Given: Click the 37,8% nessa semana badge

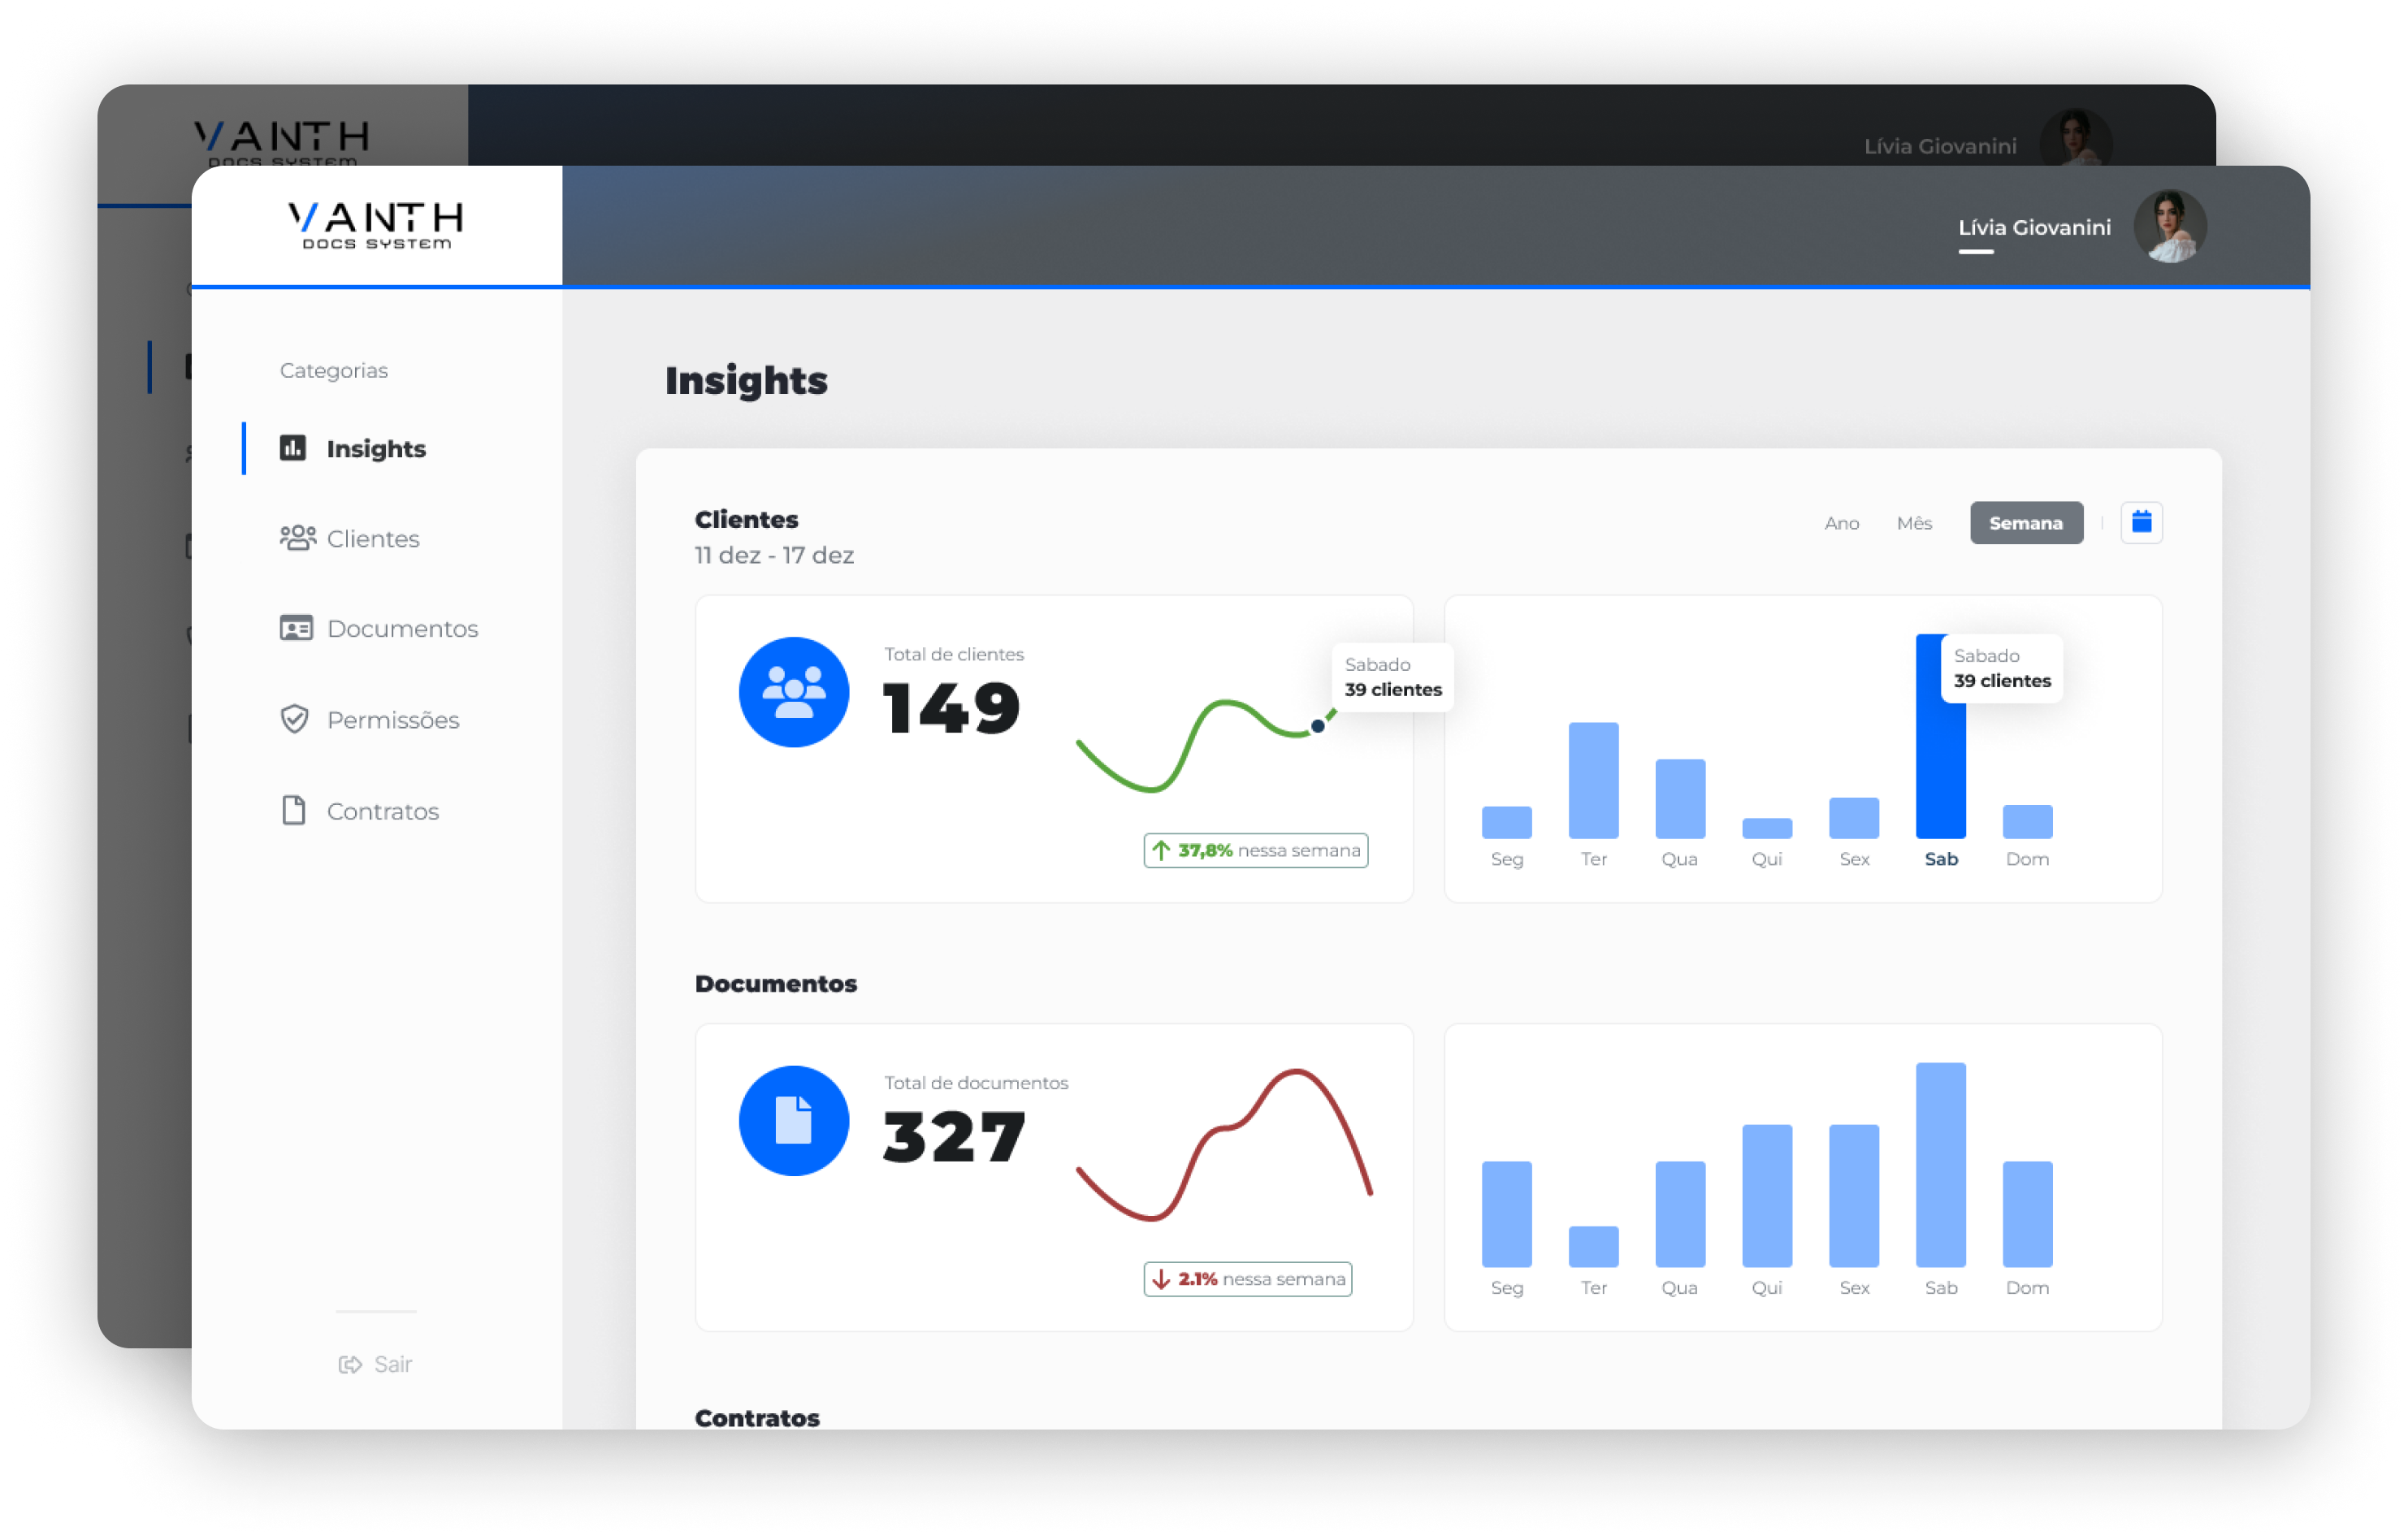Looking at the screenshot, I should tap(1256, 850).
